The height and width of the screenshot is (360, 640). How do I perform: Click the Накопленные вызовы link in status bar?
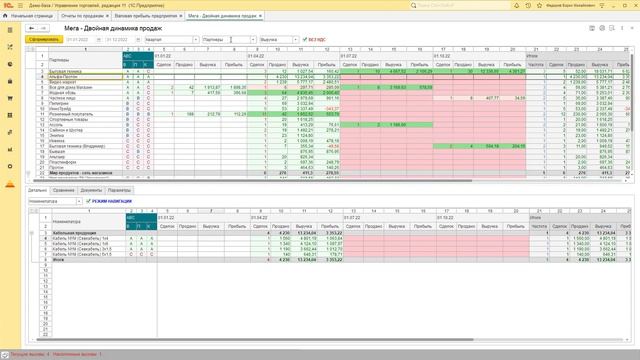click(x=77, y=354)
